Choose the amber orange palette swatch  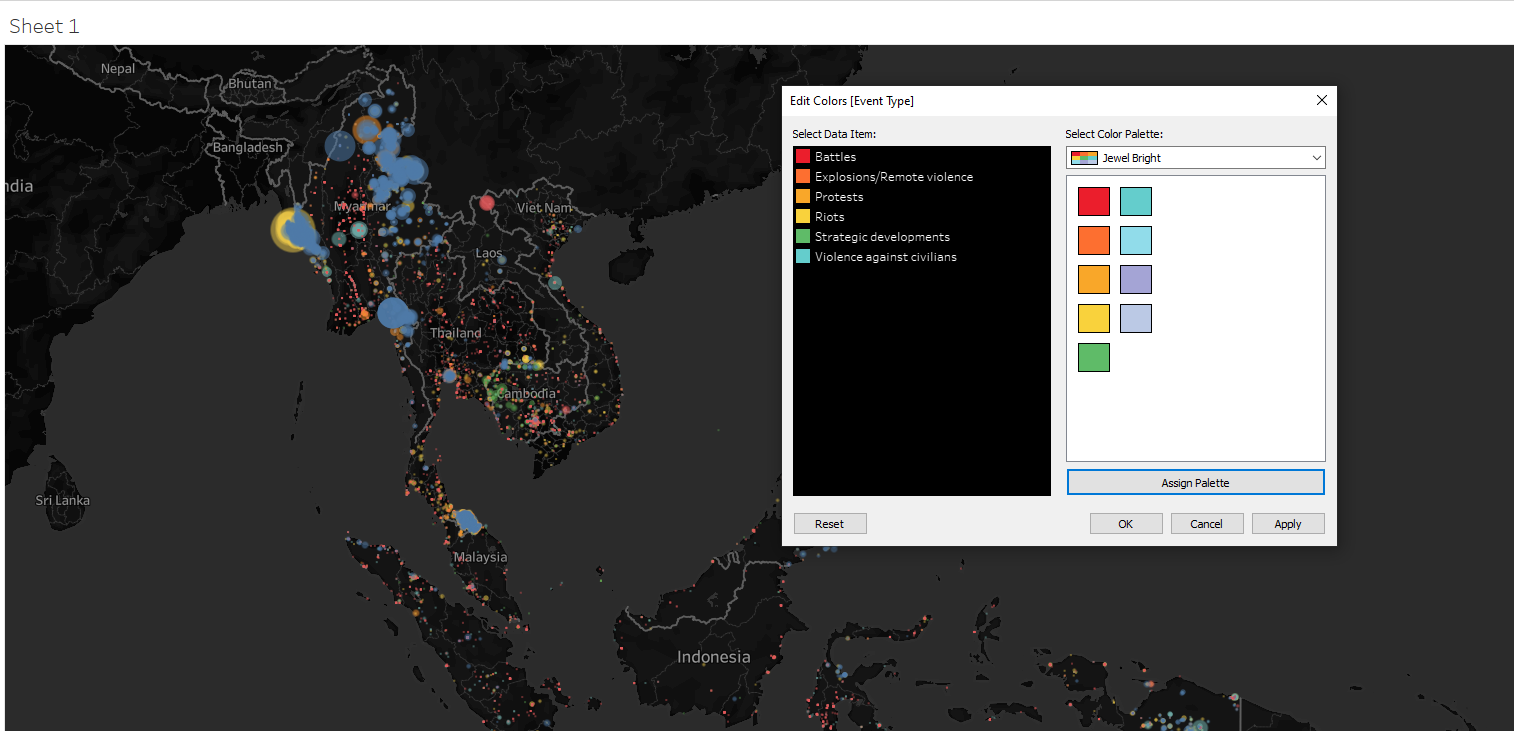[x=1093, y=279]
